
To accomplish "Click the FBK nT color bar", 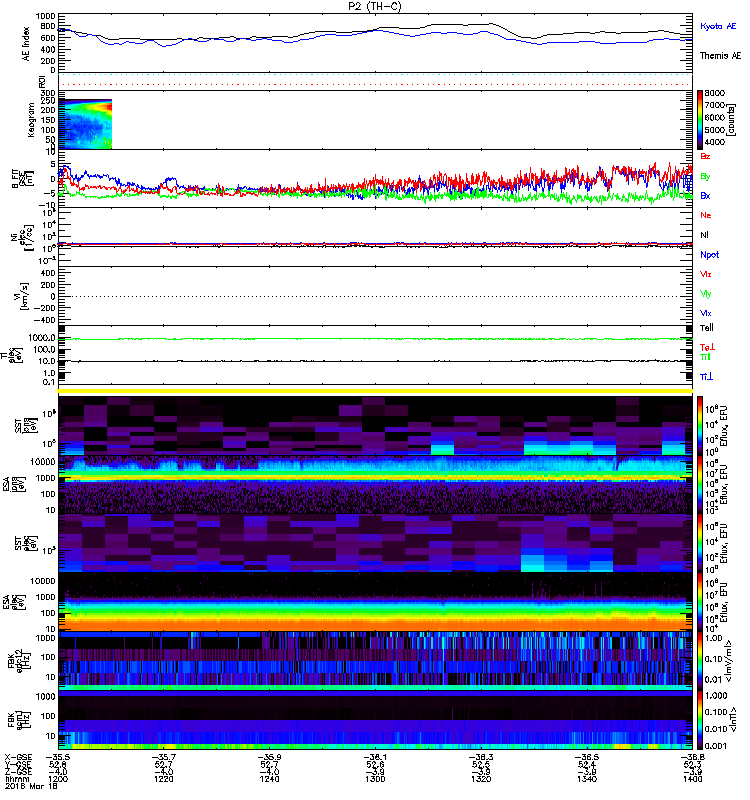I will pos(700,720).
